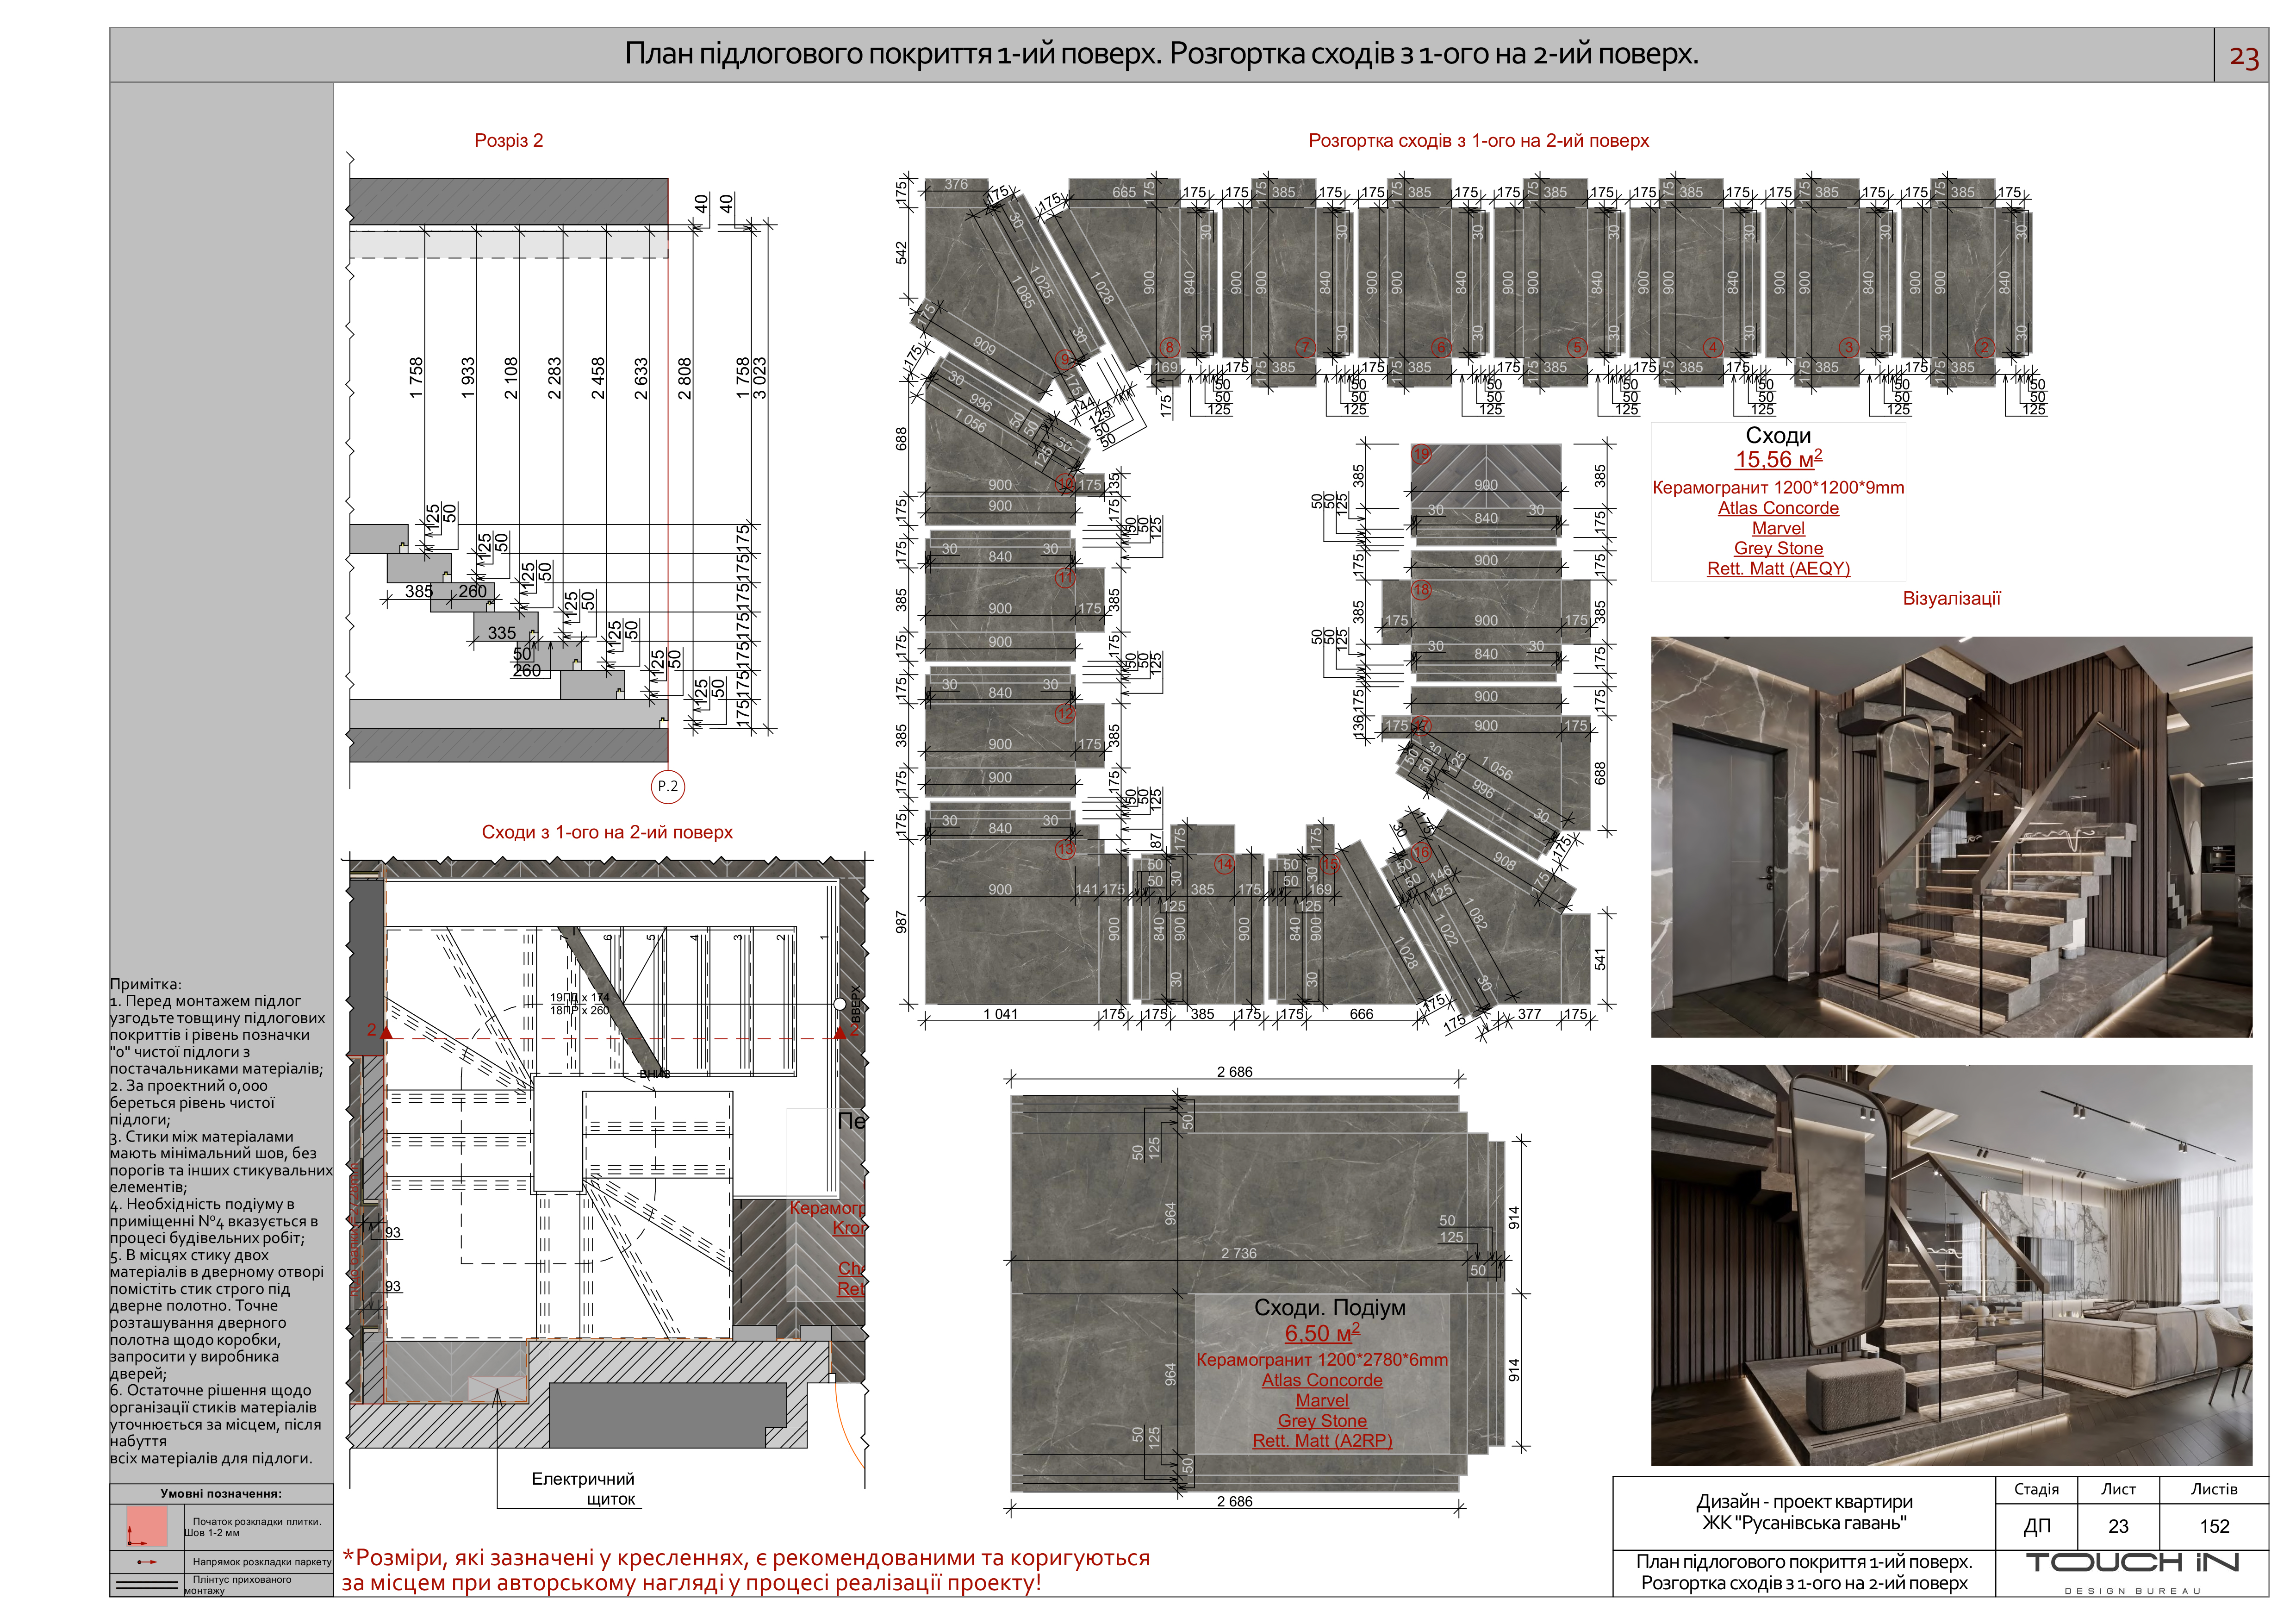Click the hidden plinth double-line legend symbol
This screenshot has width=2296, height=1624.
pos(147,1584)
